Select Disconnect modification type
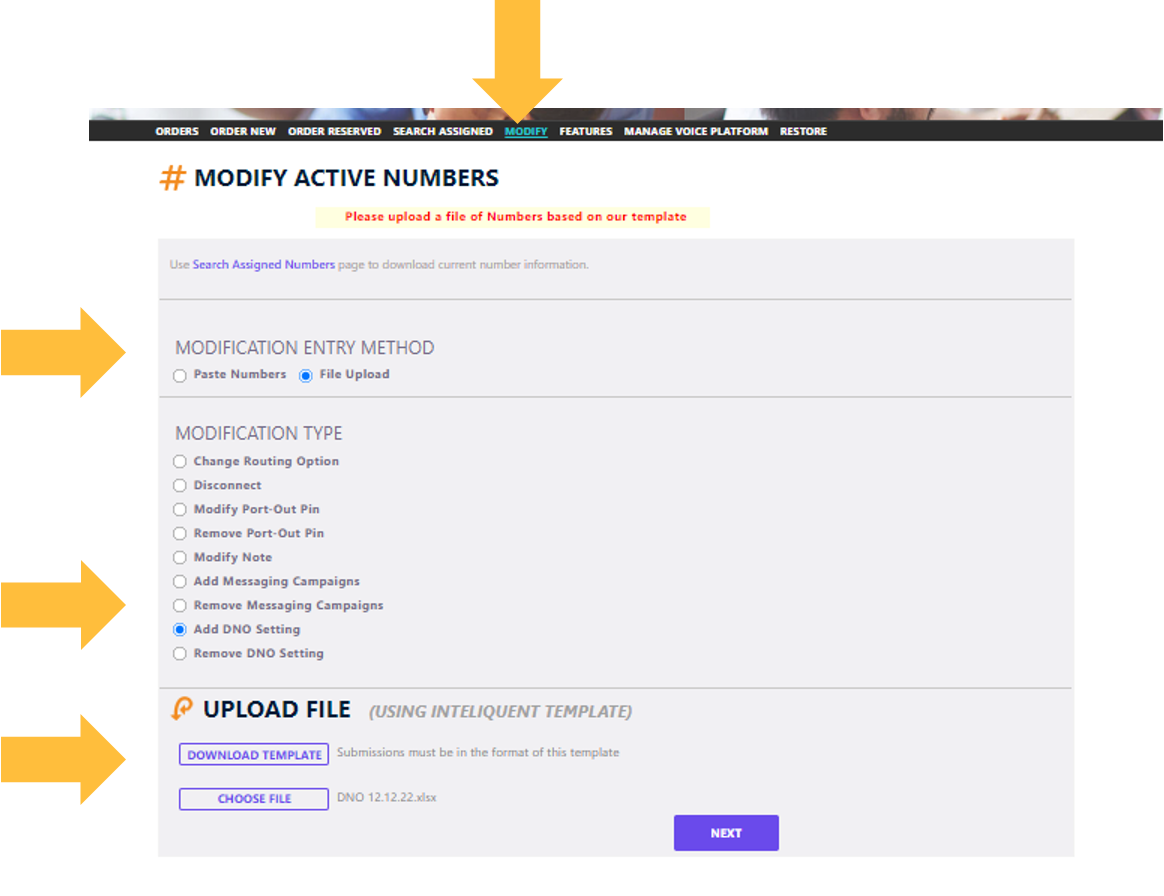Image resolution: width=1164 pixels, height=896 pixels. tap(180, 486)
